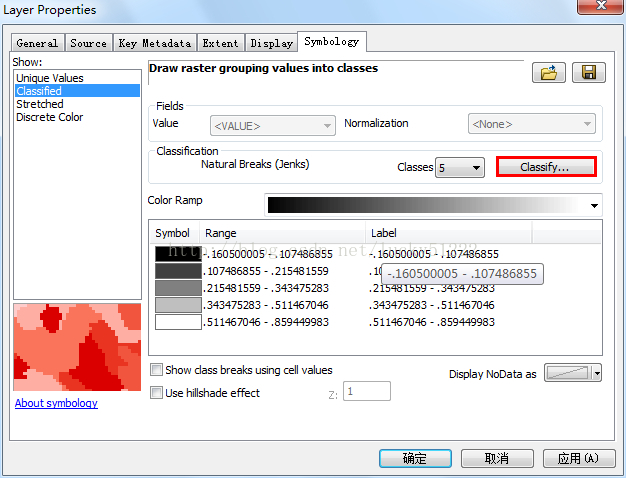The width and height of the screenshot is (626, 478).
Task: Click the 确定 (OK) button
Action: pyautogui.click(x=415, y=458)
